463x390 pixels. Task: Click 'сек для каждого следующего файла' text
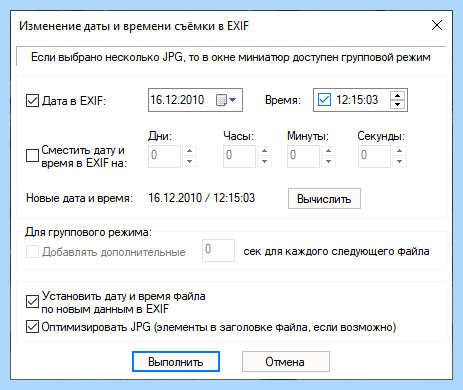336,251
